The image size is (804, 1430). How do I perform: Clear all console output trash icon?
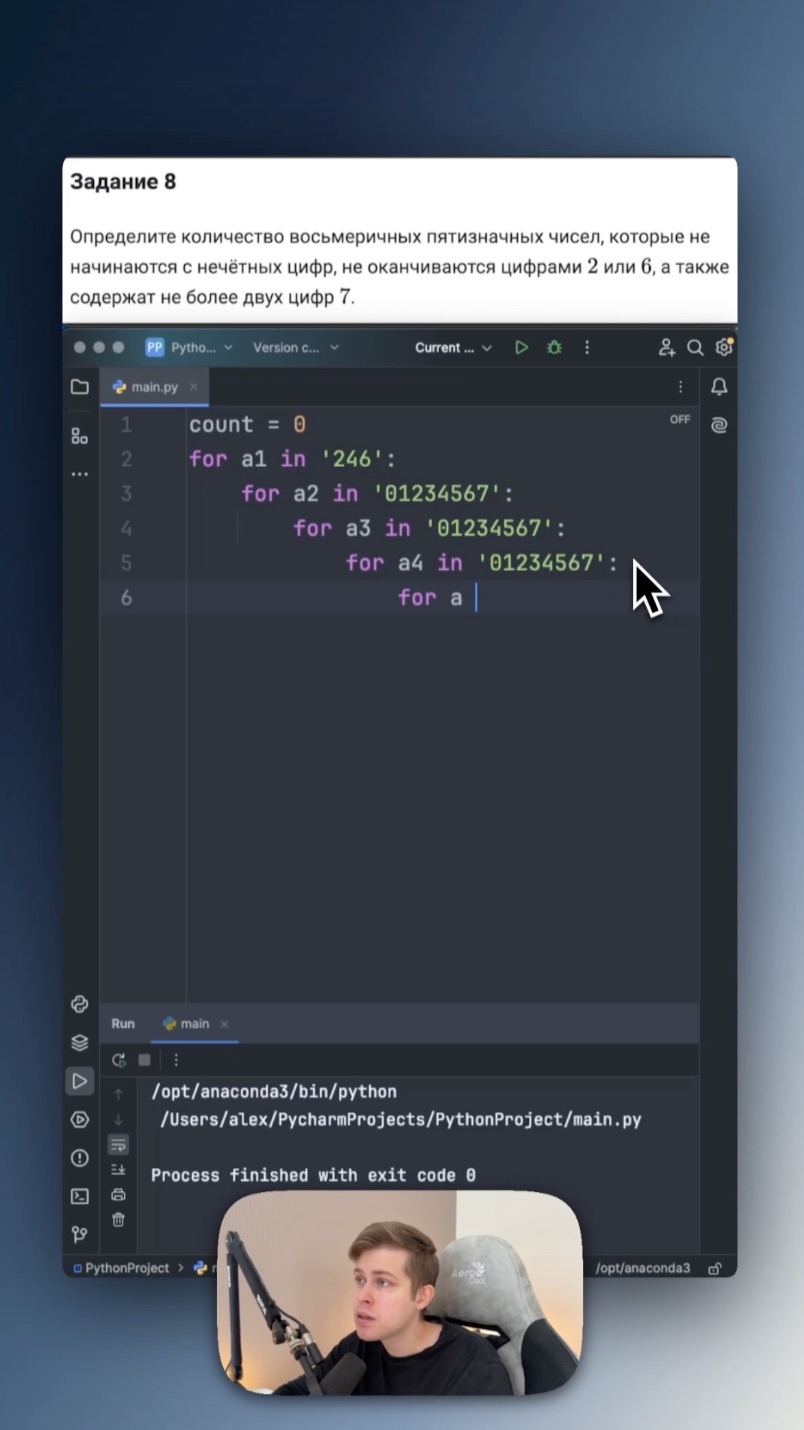(x=118, y=1219)
